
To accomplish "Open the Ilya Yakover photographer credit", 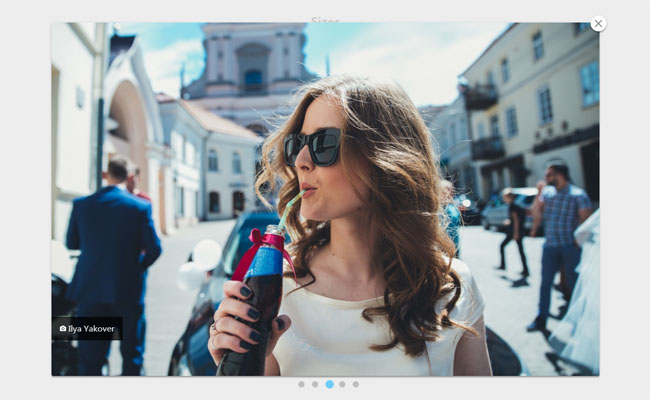I will (91, 328).
